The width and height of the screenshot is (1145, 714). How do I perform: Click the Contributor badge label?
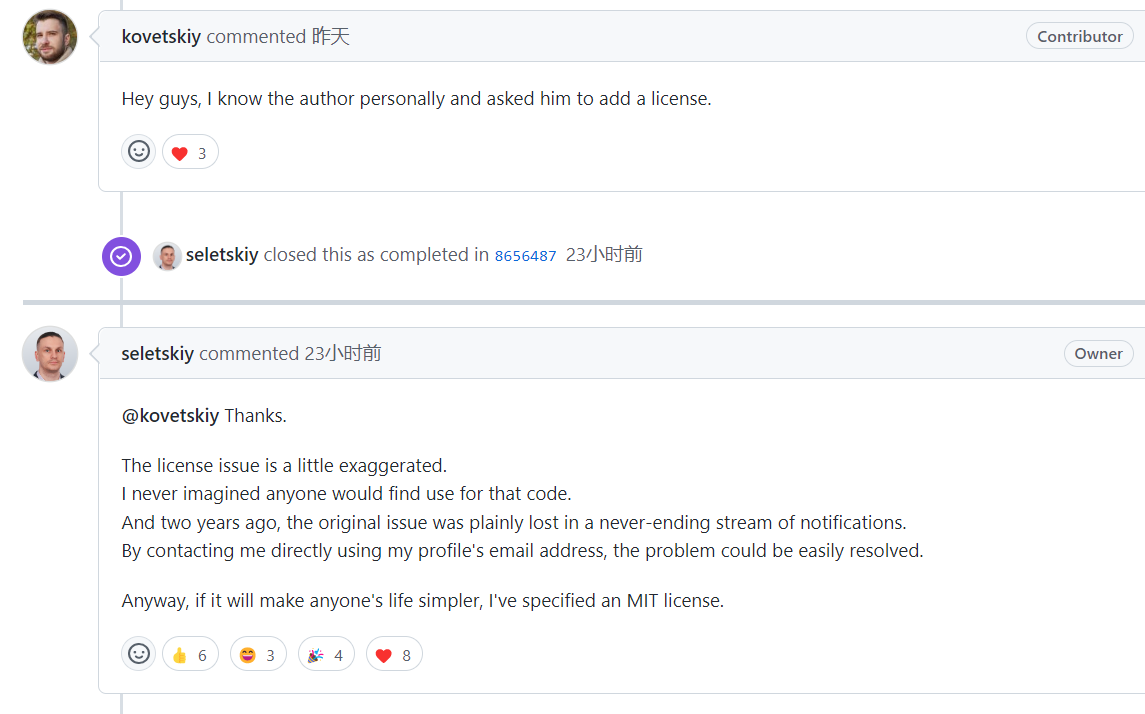tap(1079, 37)
